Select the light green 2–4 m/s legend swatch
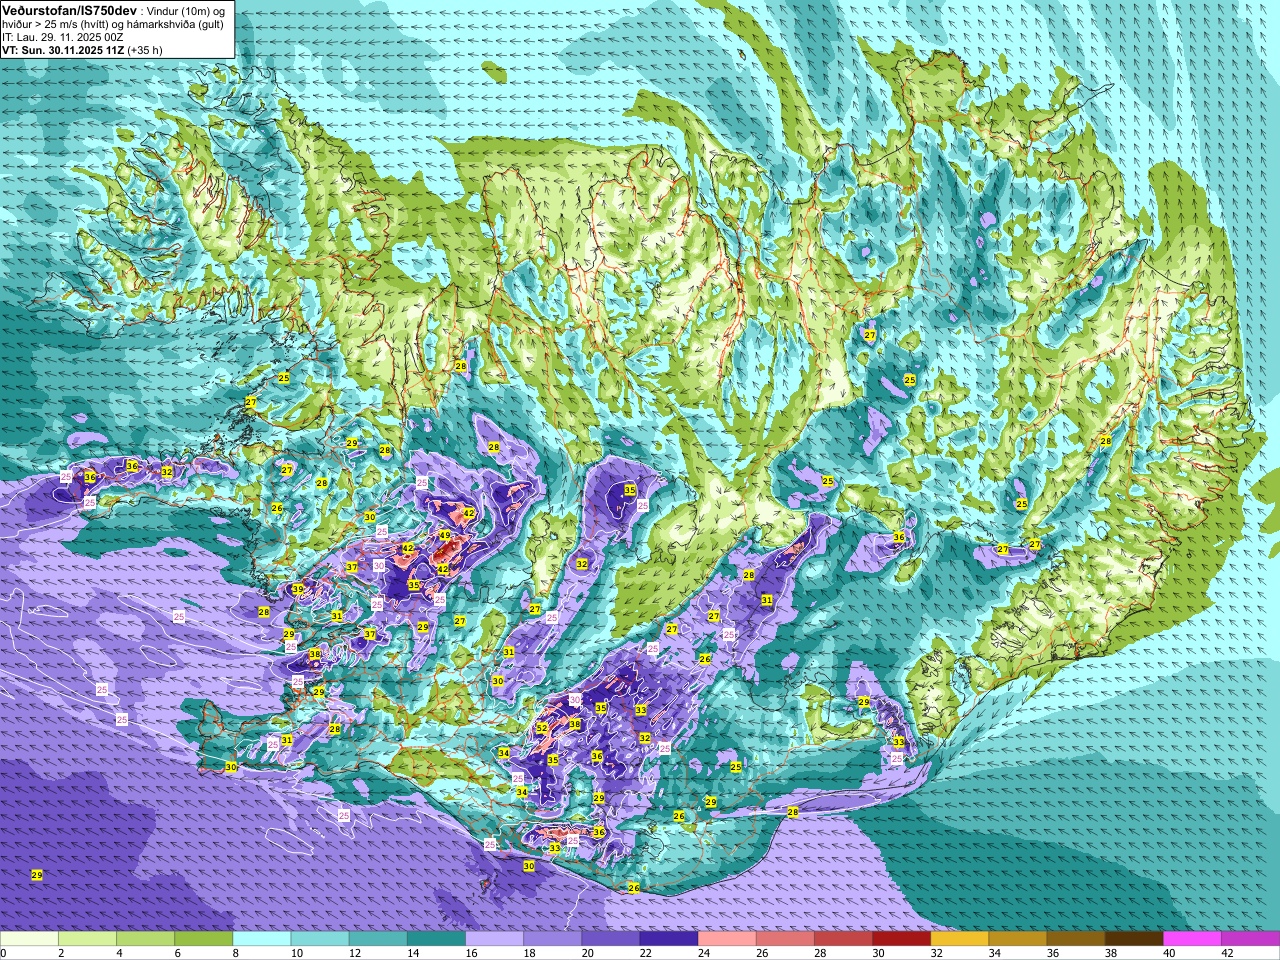The height and width of the screenshot is (960, 1280). coord(87,939)
